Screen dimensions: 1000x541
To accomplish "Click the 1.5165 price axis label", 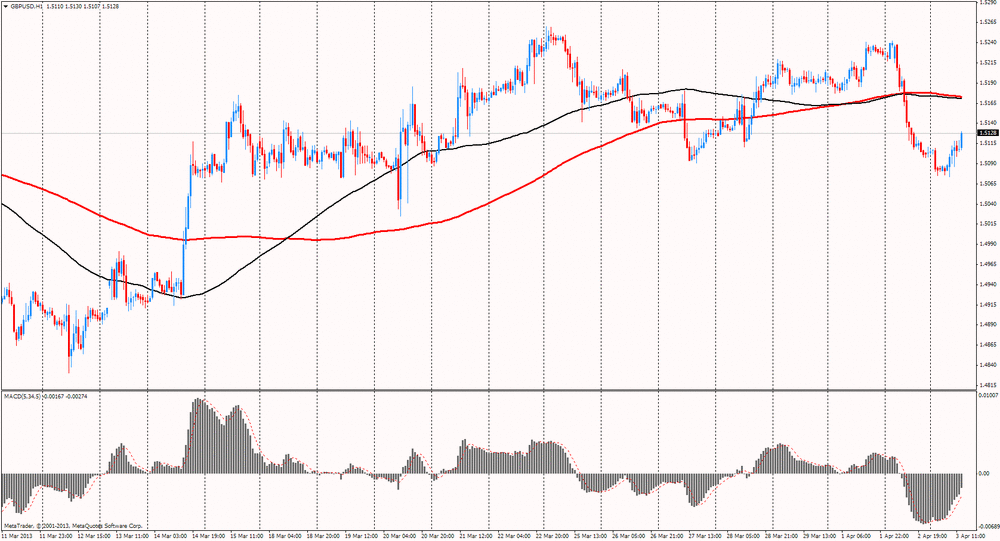I will (987, 103).
